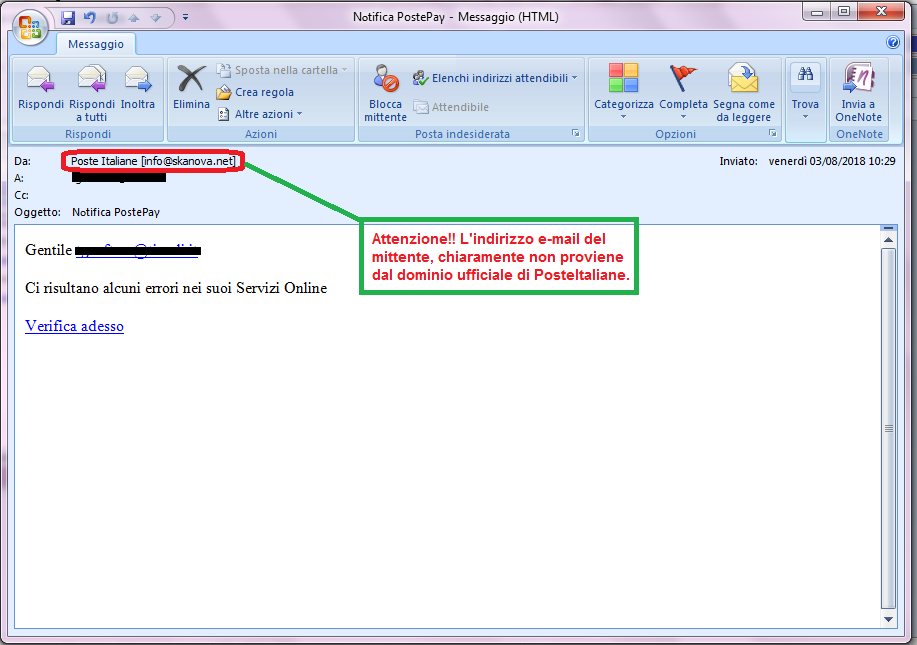Screen dimensions: 917x645
Task: Minimize the message window
Action: 818,12
